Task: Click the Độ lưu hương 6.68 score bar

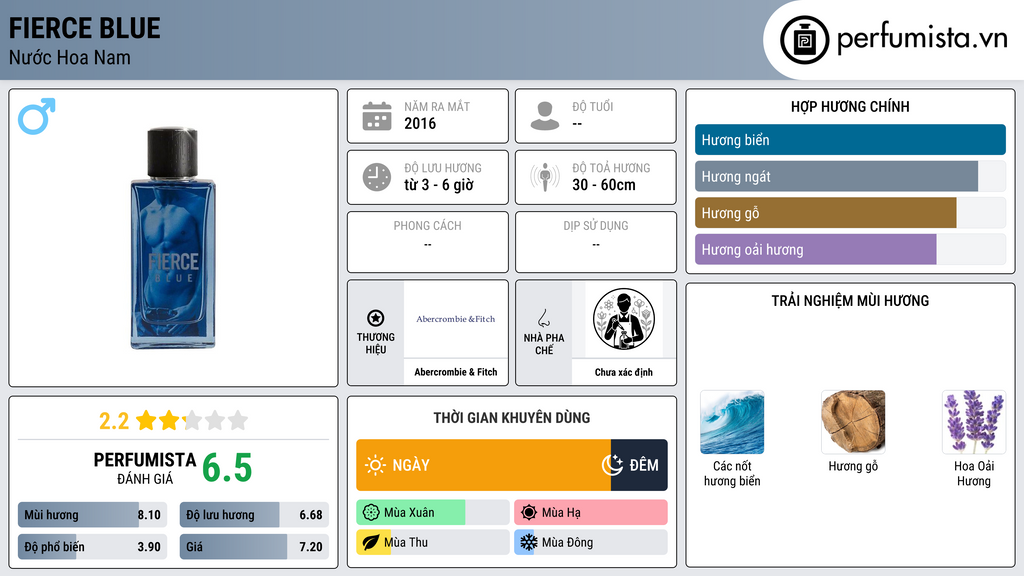Action: [x=254, y=515]
